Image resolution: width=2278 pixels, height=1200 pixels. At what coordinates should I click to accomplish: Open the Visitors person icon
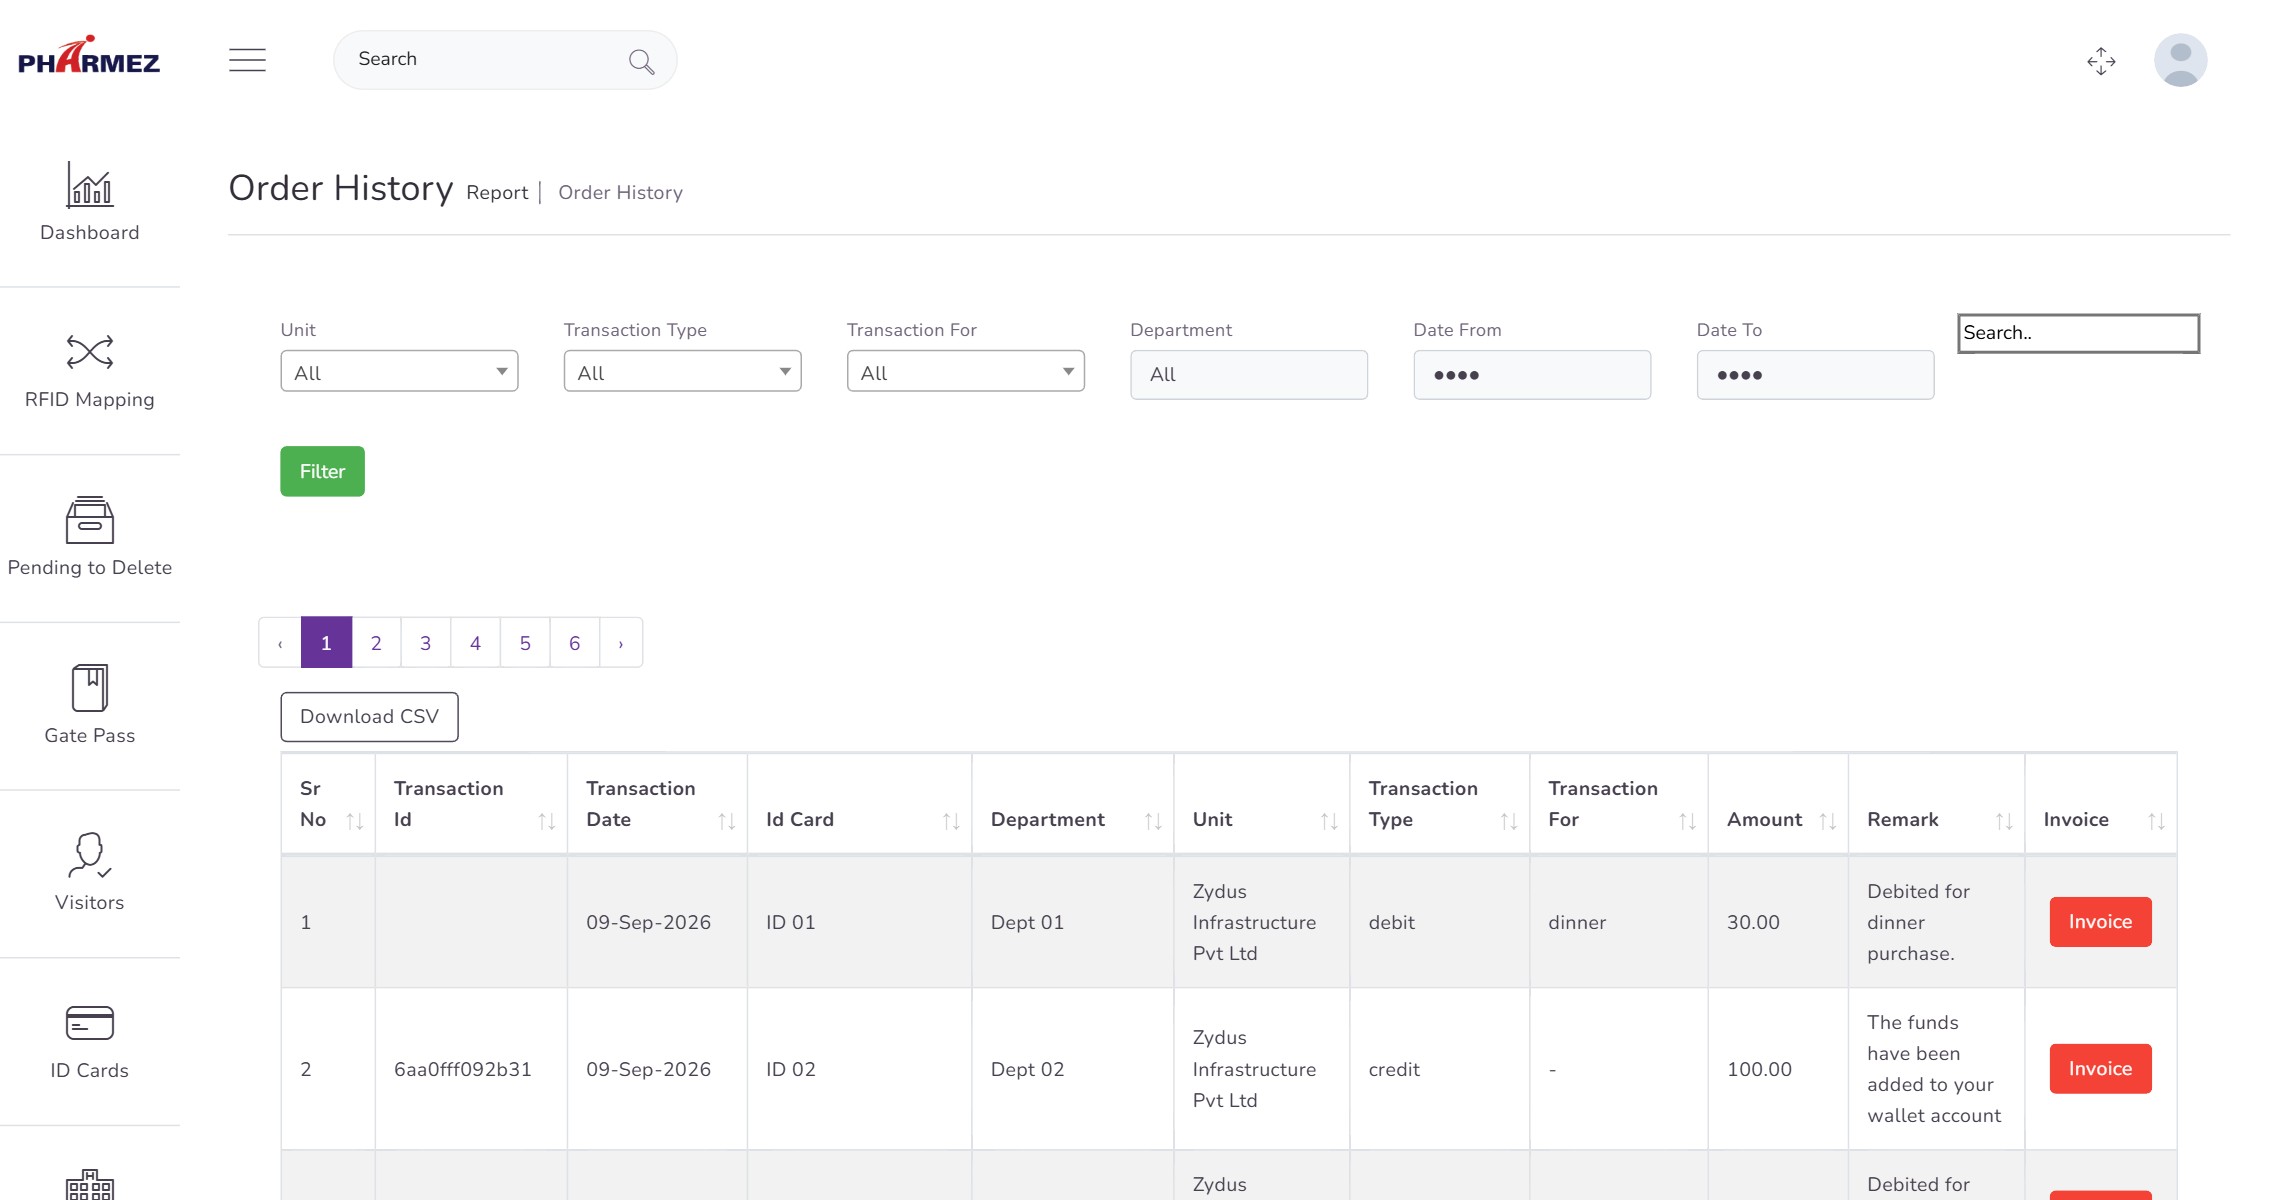click(90, 855)
